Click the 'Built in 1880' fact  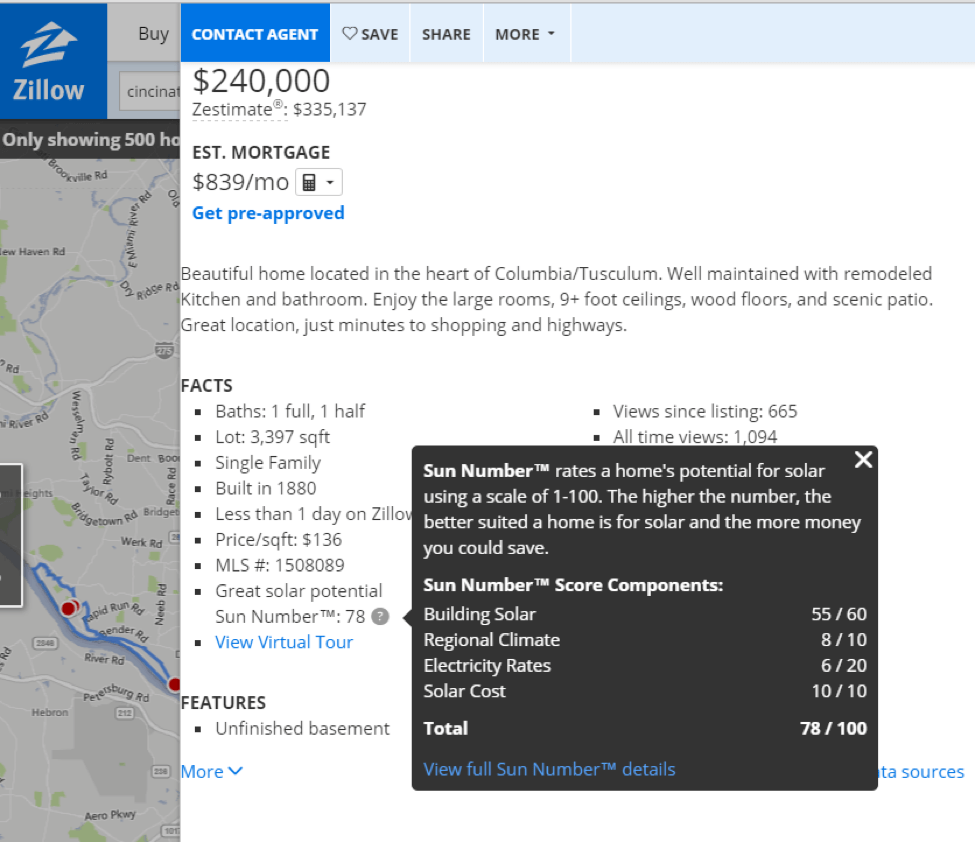[x=266, y=489]
